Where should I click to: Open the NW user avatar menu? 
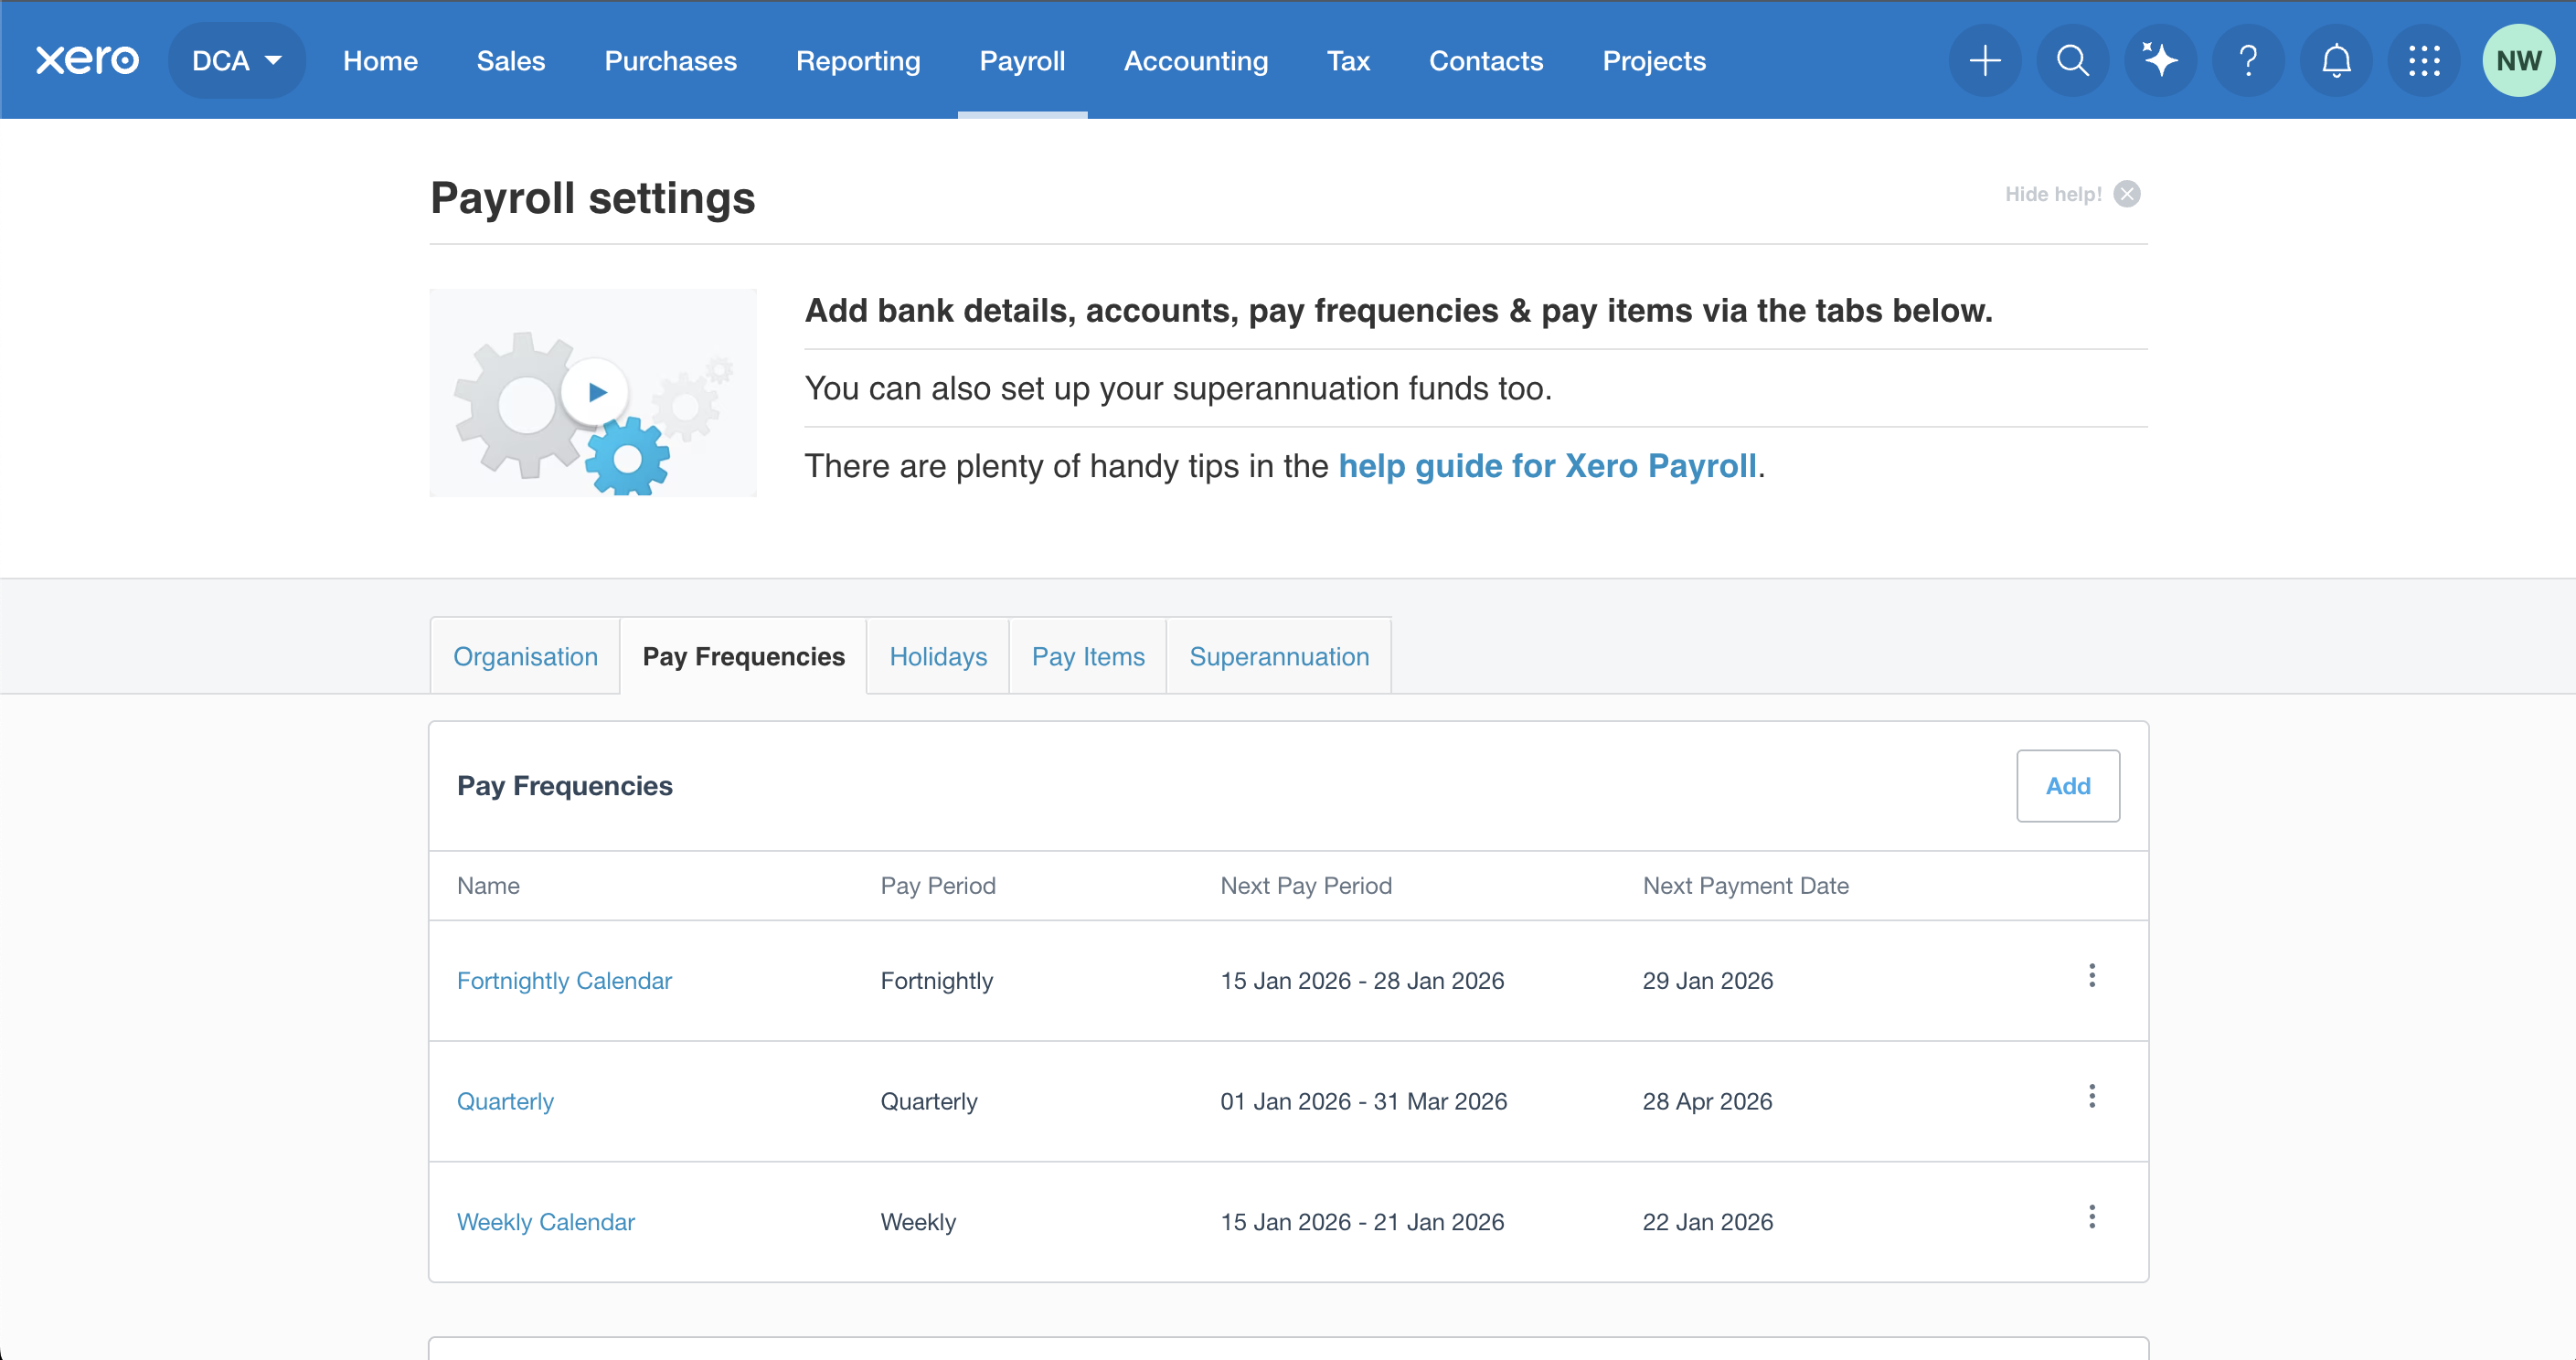click(2518, 60)
